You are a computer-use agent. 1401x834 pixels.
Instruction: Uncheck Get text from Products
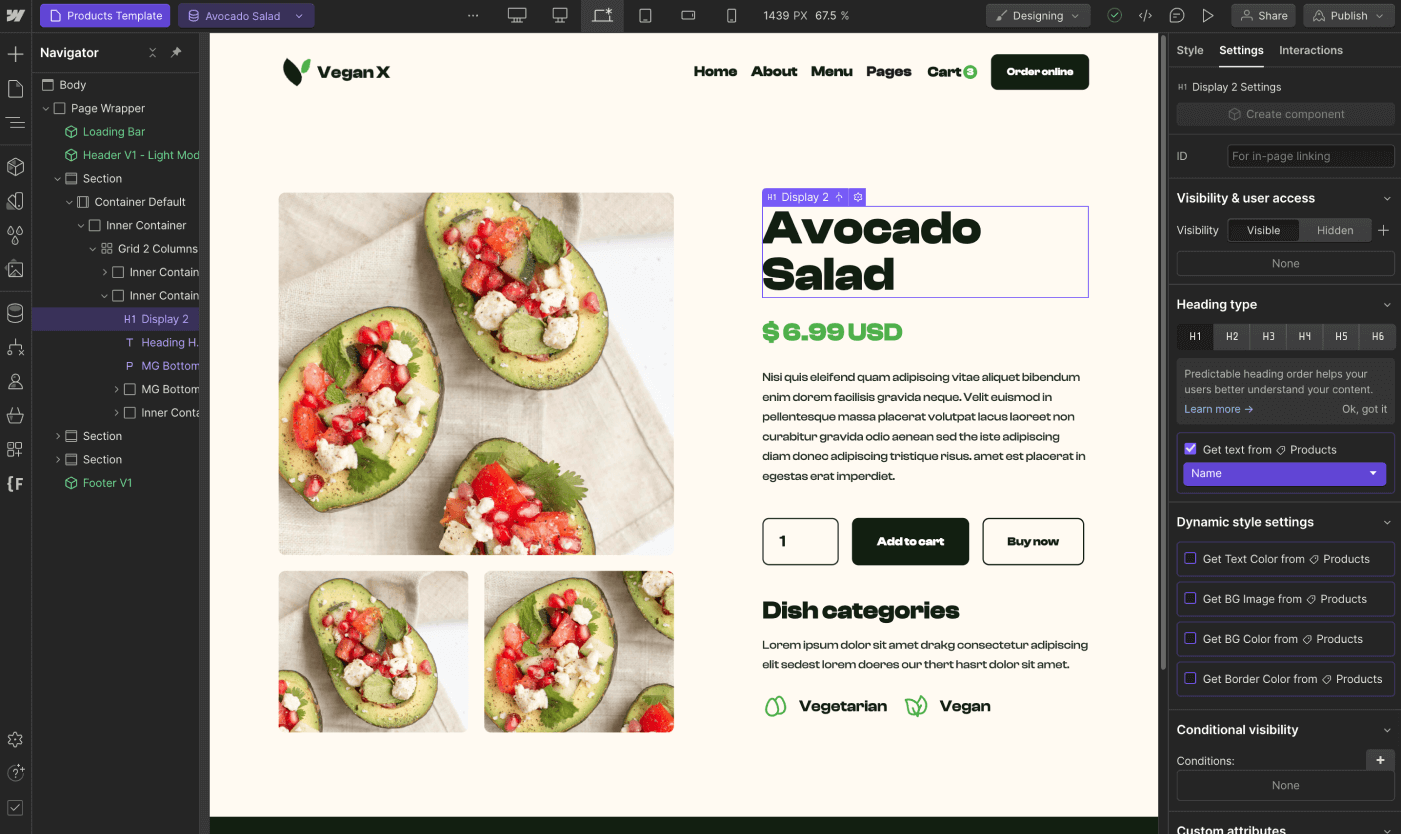tap(1190, 449)
